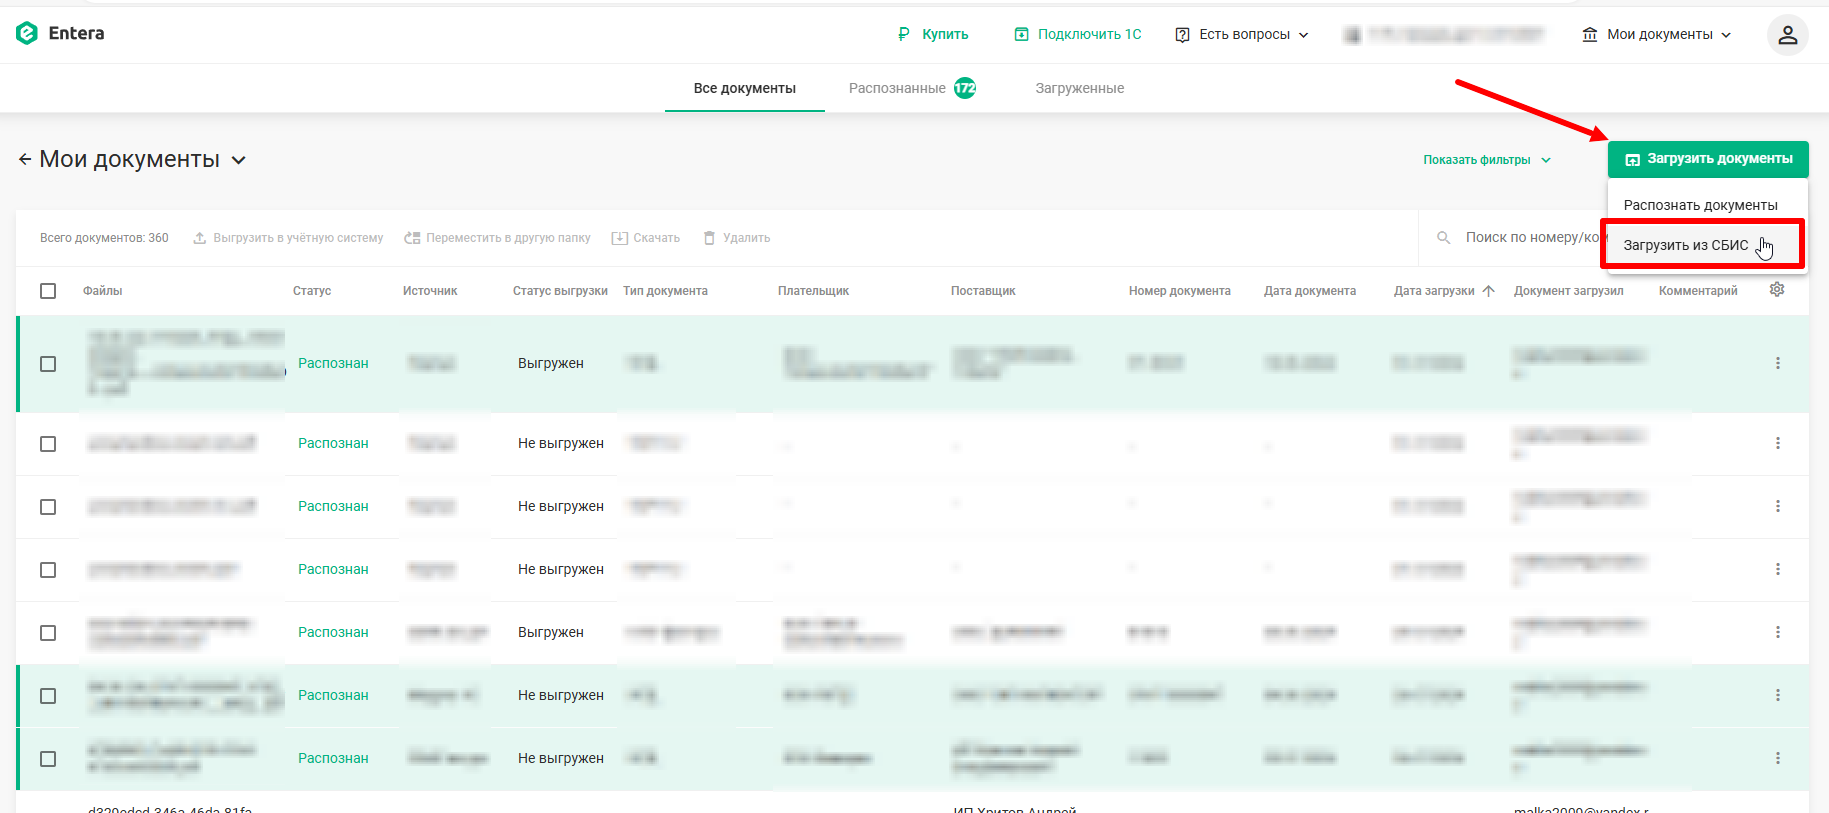
Task: Expand the Есть вопросы dropdown
Action: coord(1242,34)
